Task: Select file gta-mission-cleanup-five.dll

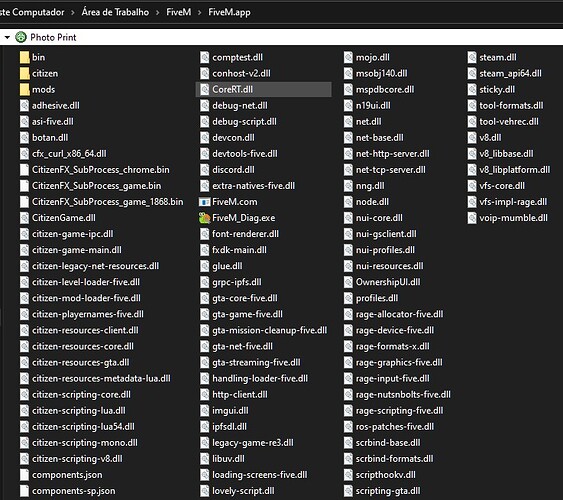Action: click(269, 331)
